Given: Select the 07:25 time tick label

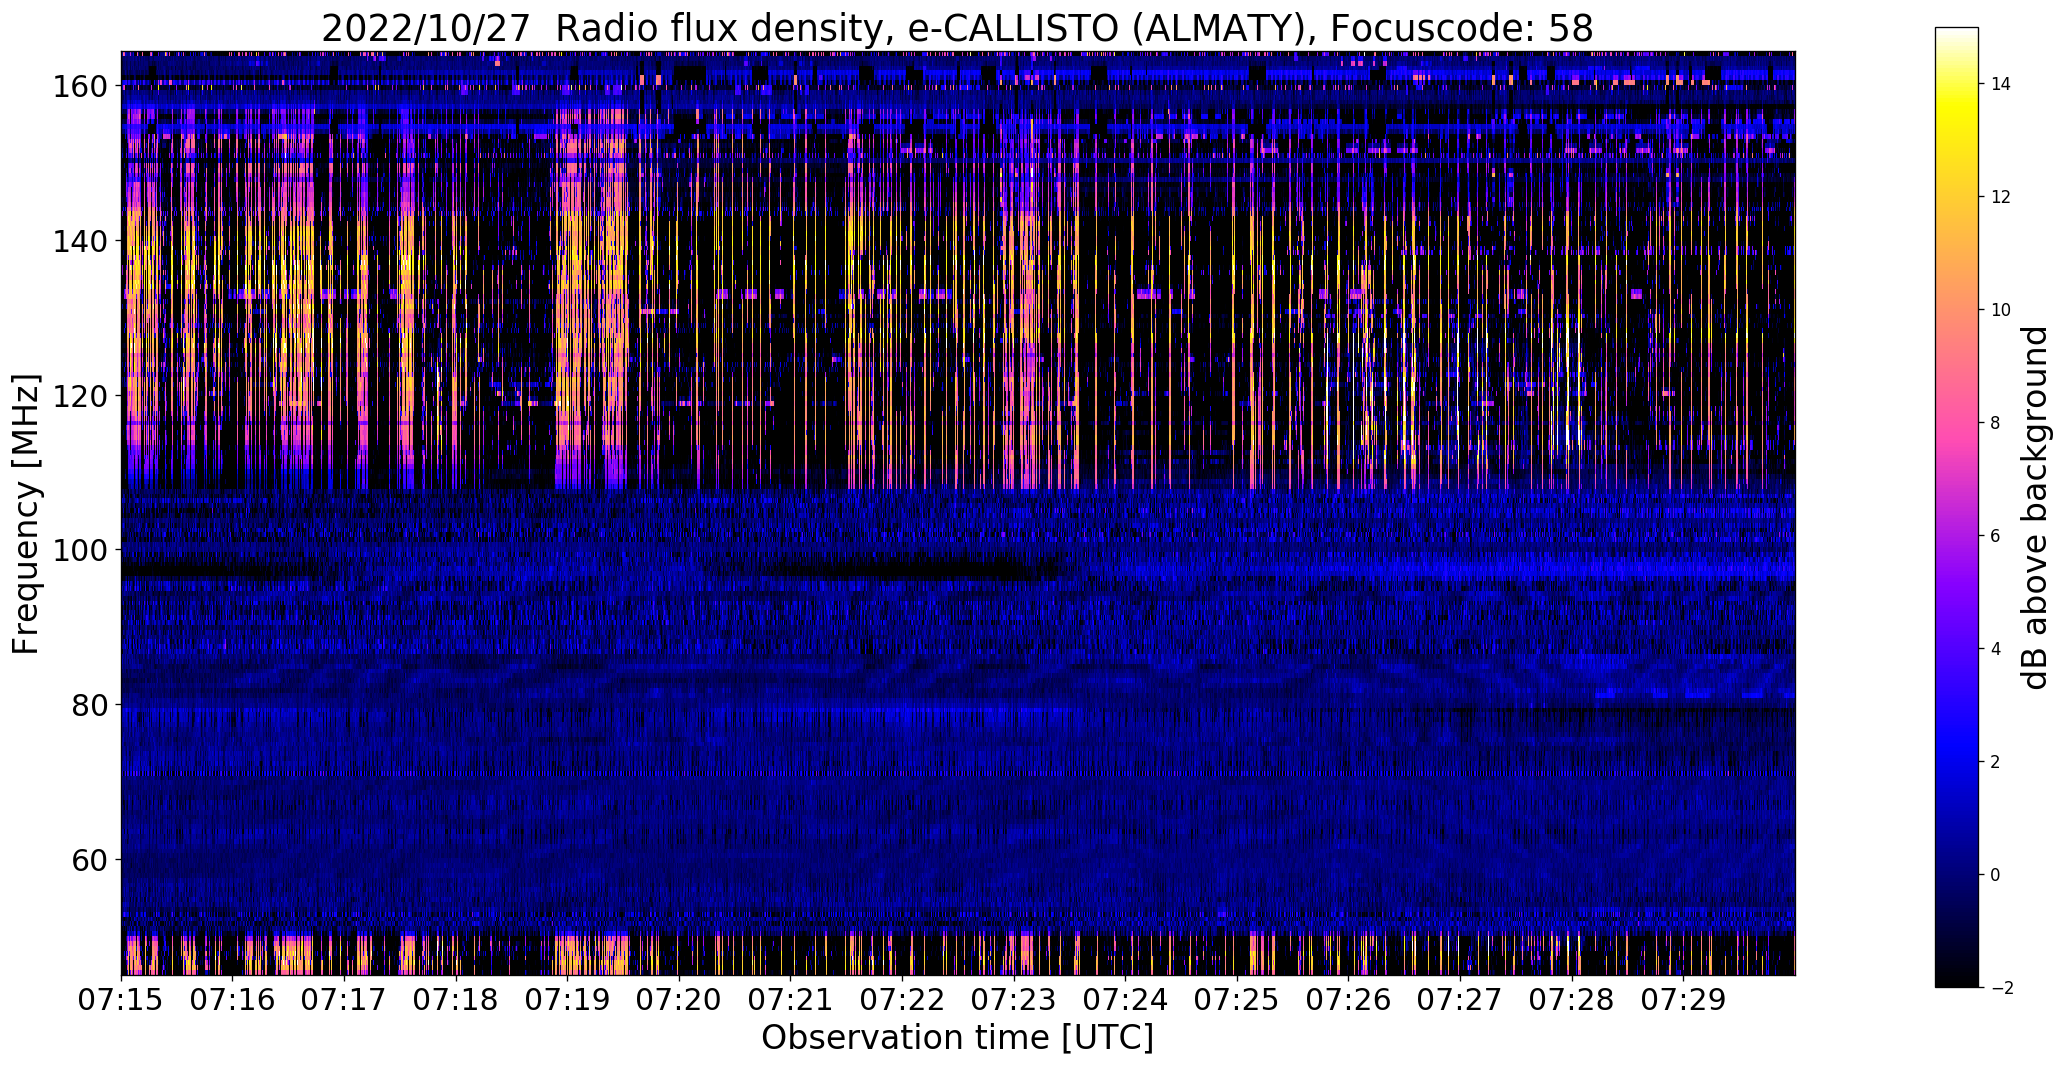Looking at the screenshot, I should click(1237, 1000).
